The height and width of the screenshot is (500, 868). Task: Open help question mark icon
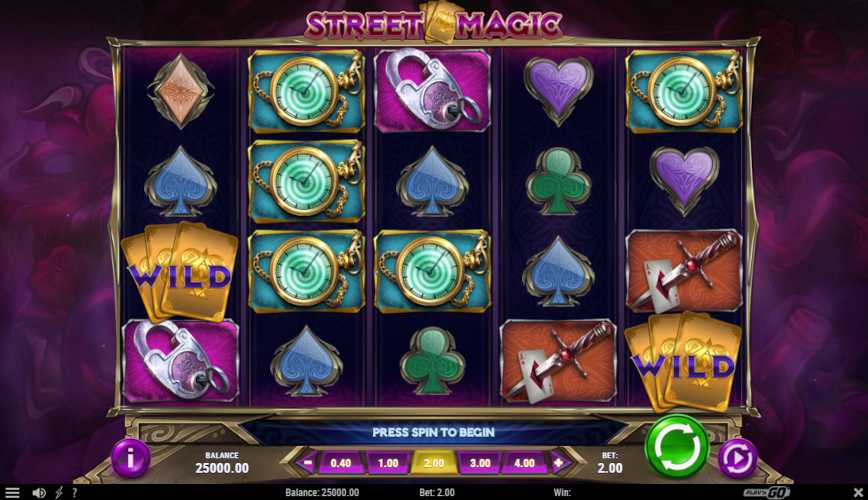(x=74, y=492)
